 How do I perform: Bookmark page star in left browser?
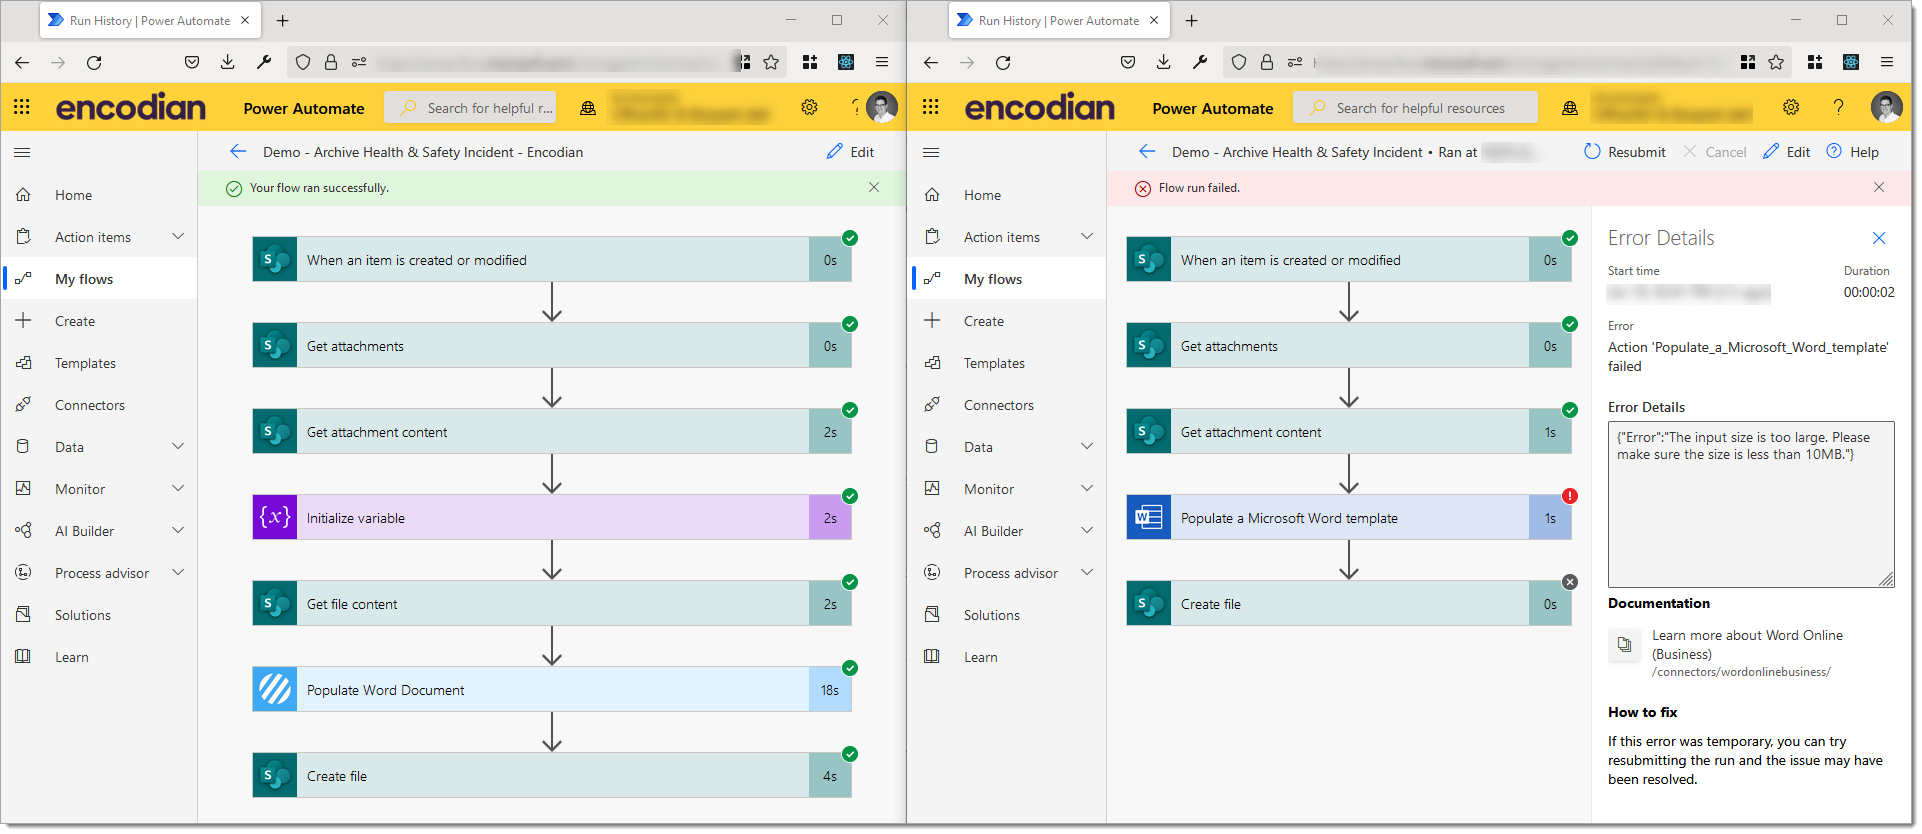(x=771, y=62)
